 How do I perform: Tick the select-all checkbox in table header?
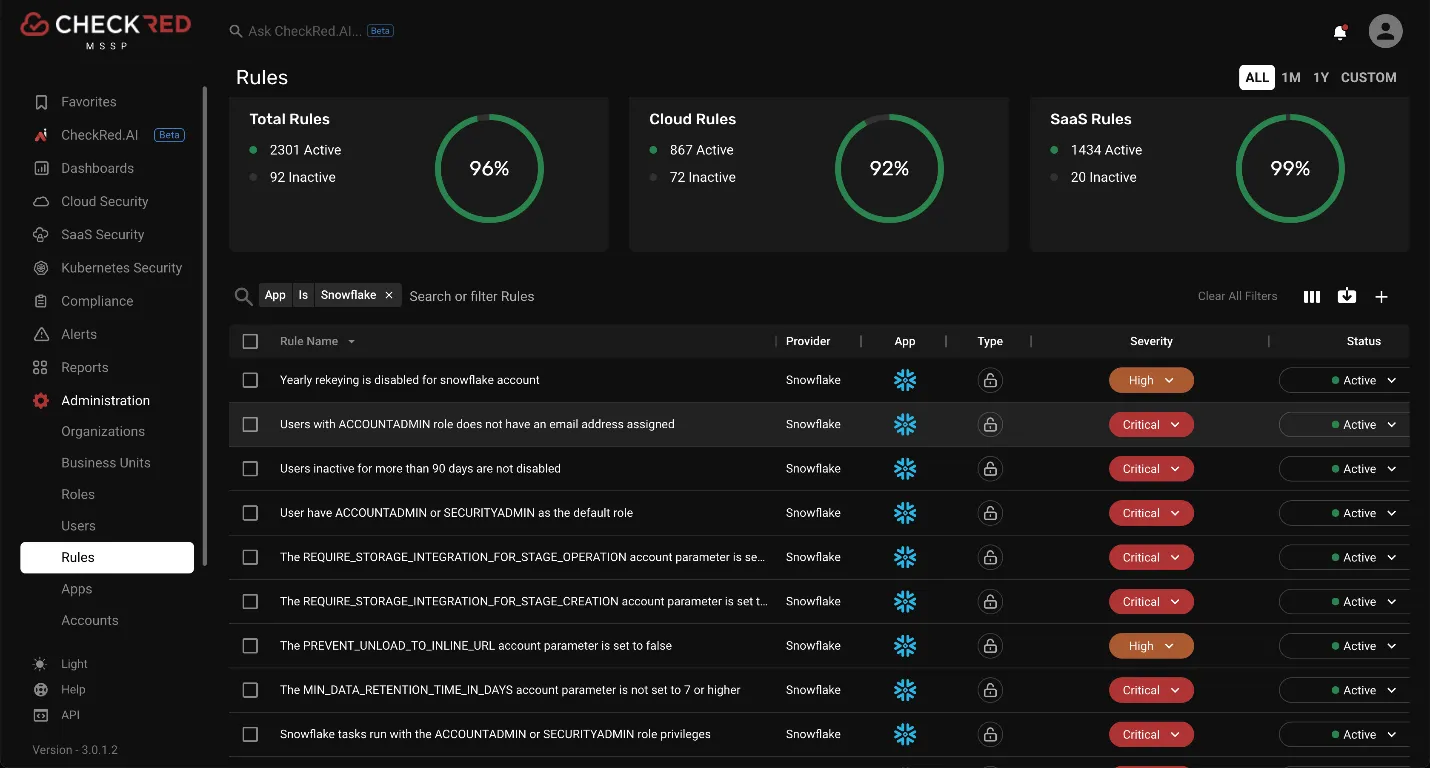250,341
